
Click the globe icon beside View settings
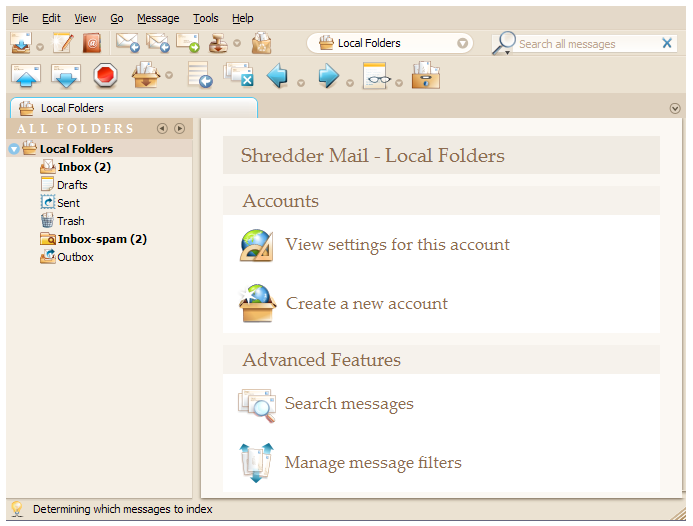point(257,245)
